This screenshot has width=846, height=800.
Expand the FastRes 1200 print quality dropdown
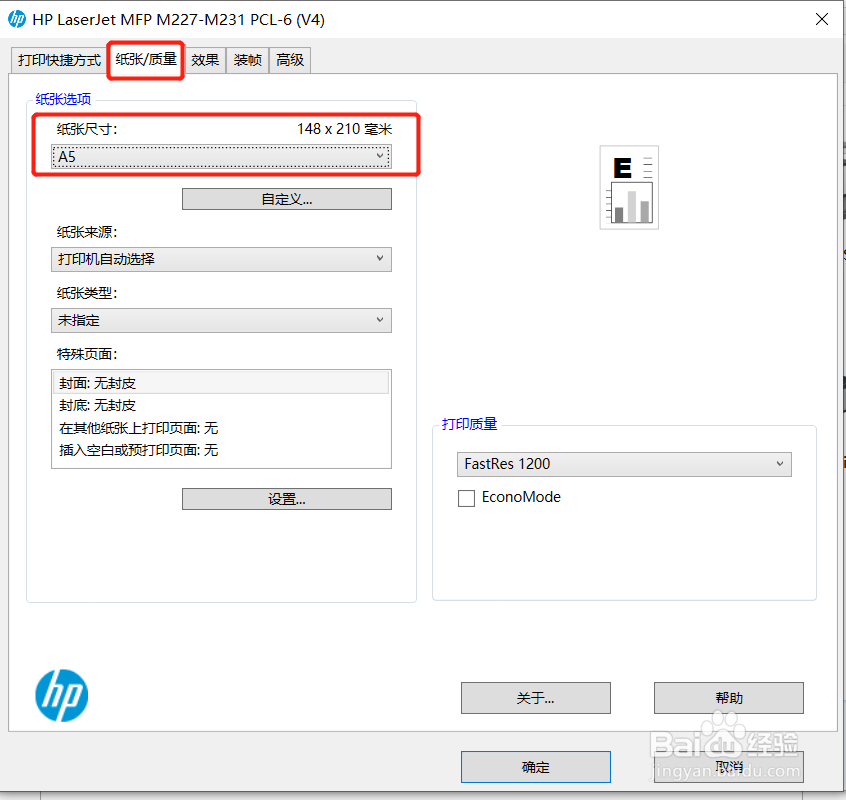[624, 464]
